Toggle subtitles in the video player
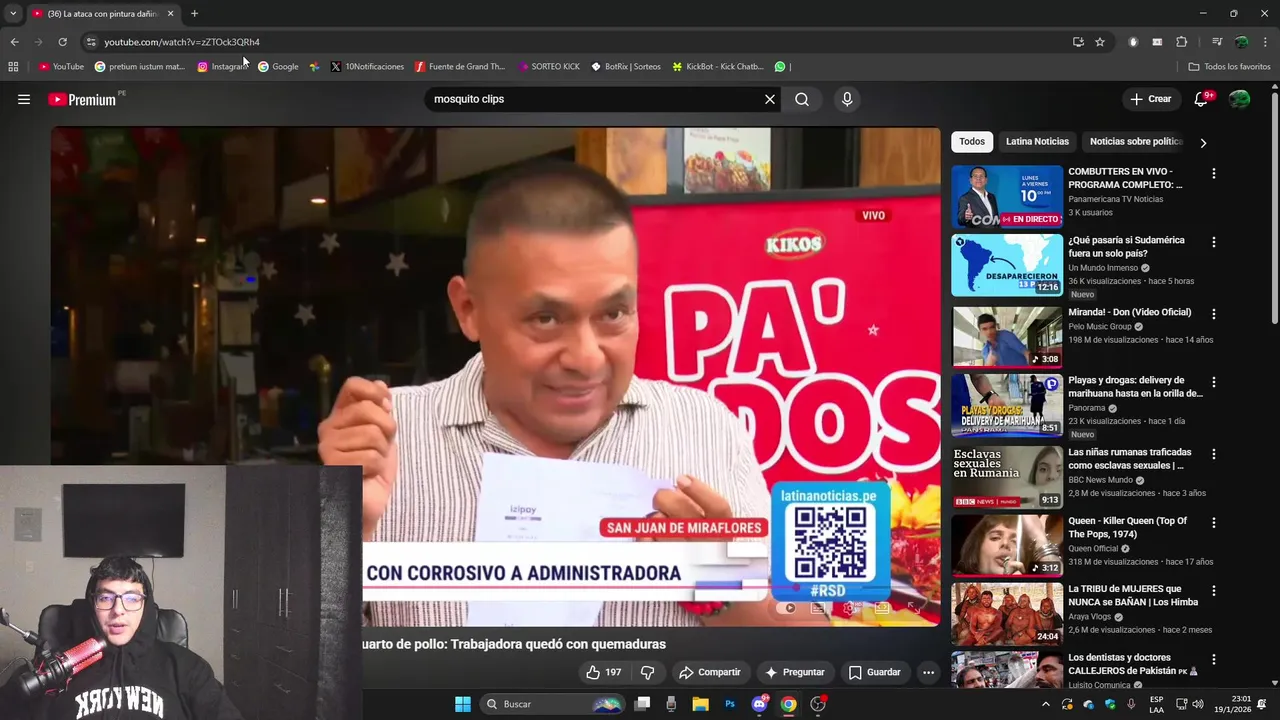This screenshot has width=1280, height=720. 818,608
